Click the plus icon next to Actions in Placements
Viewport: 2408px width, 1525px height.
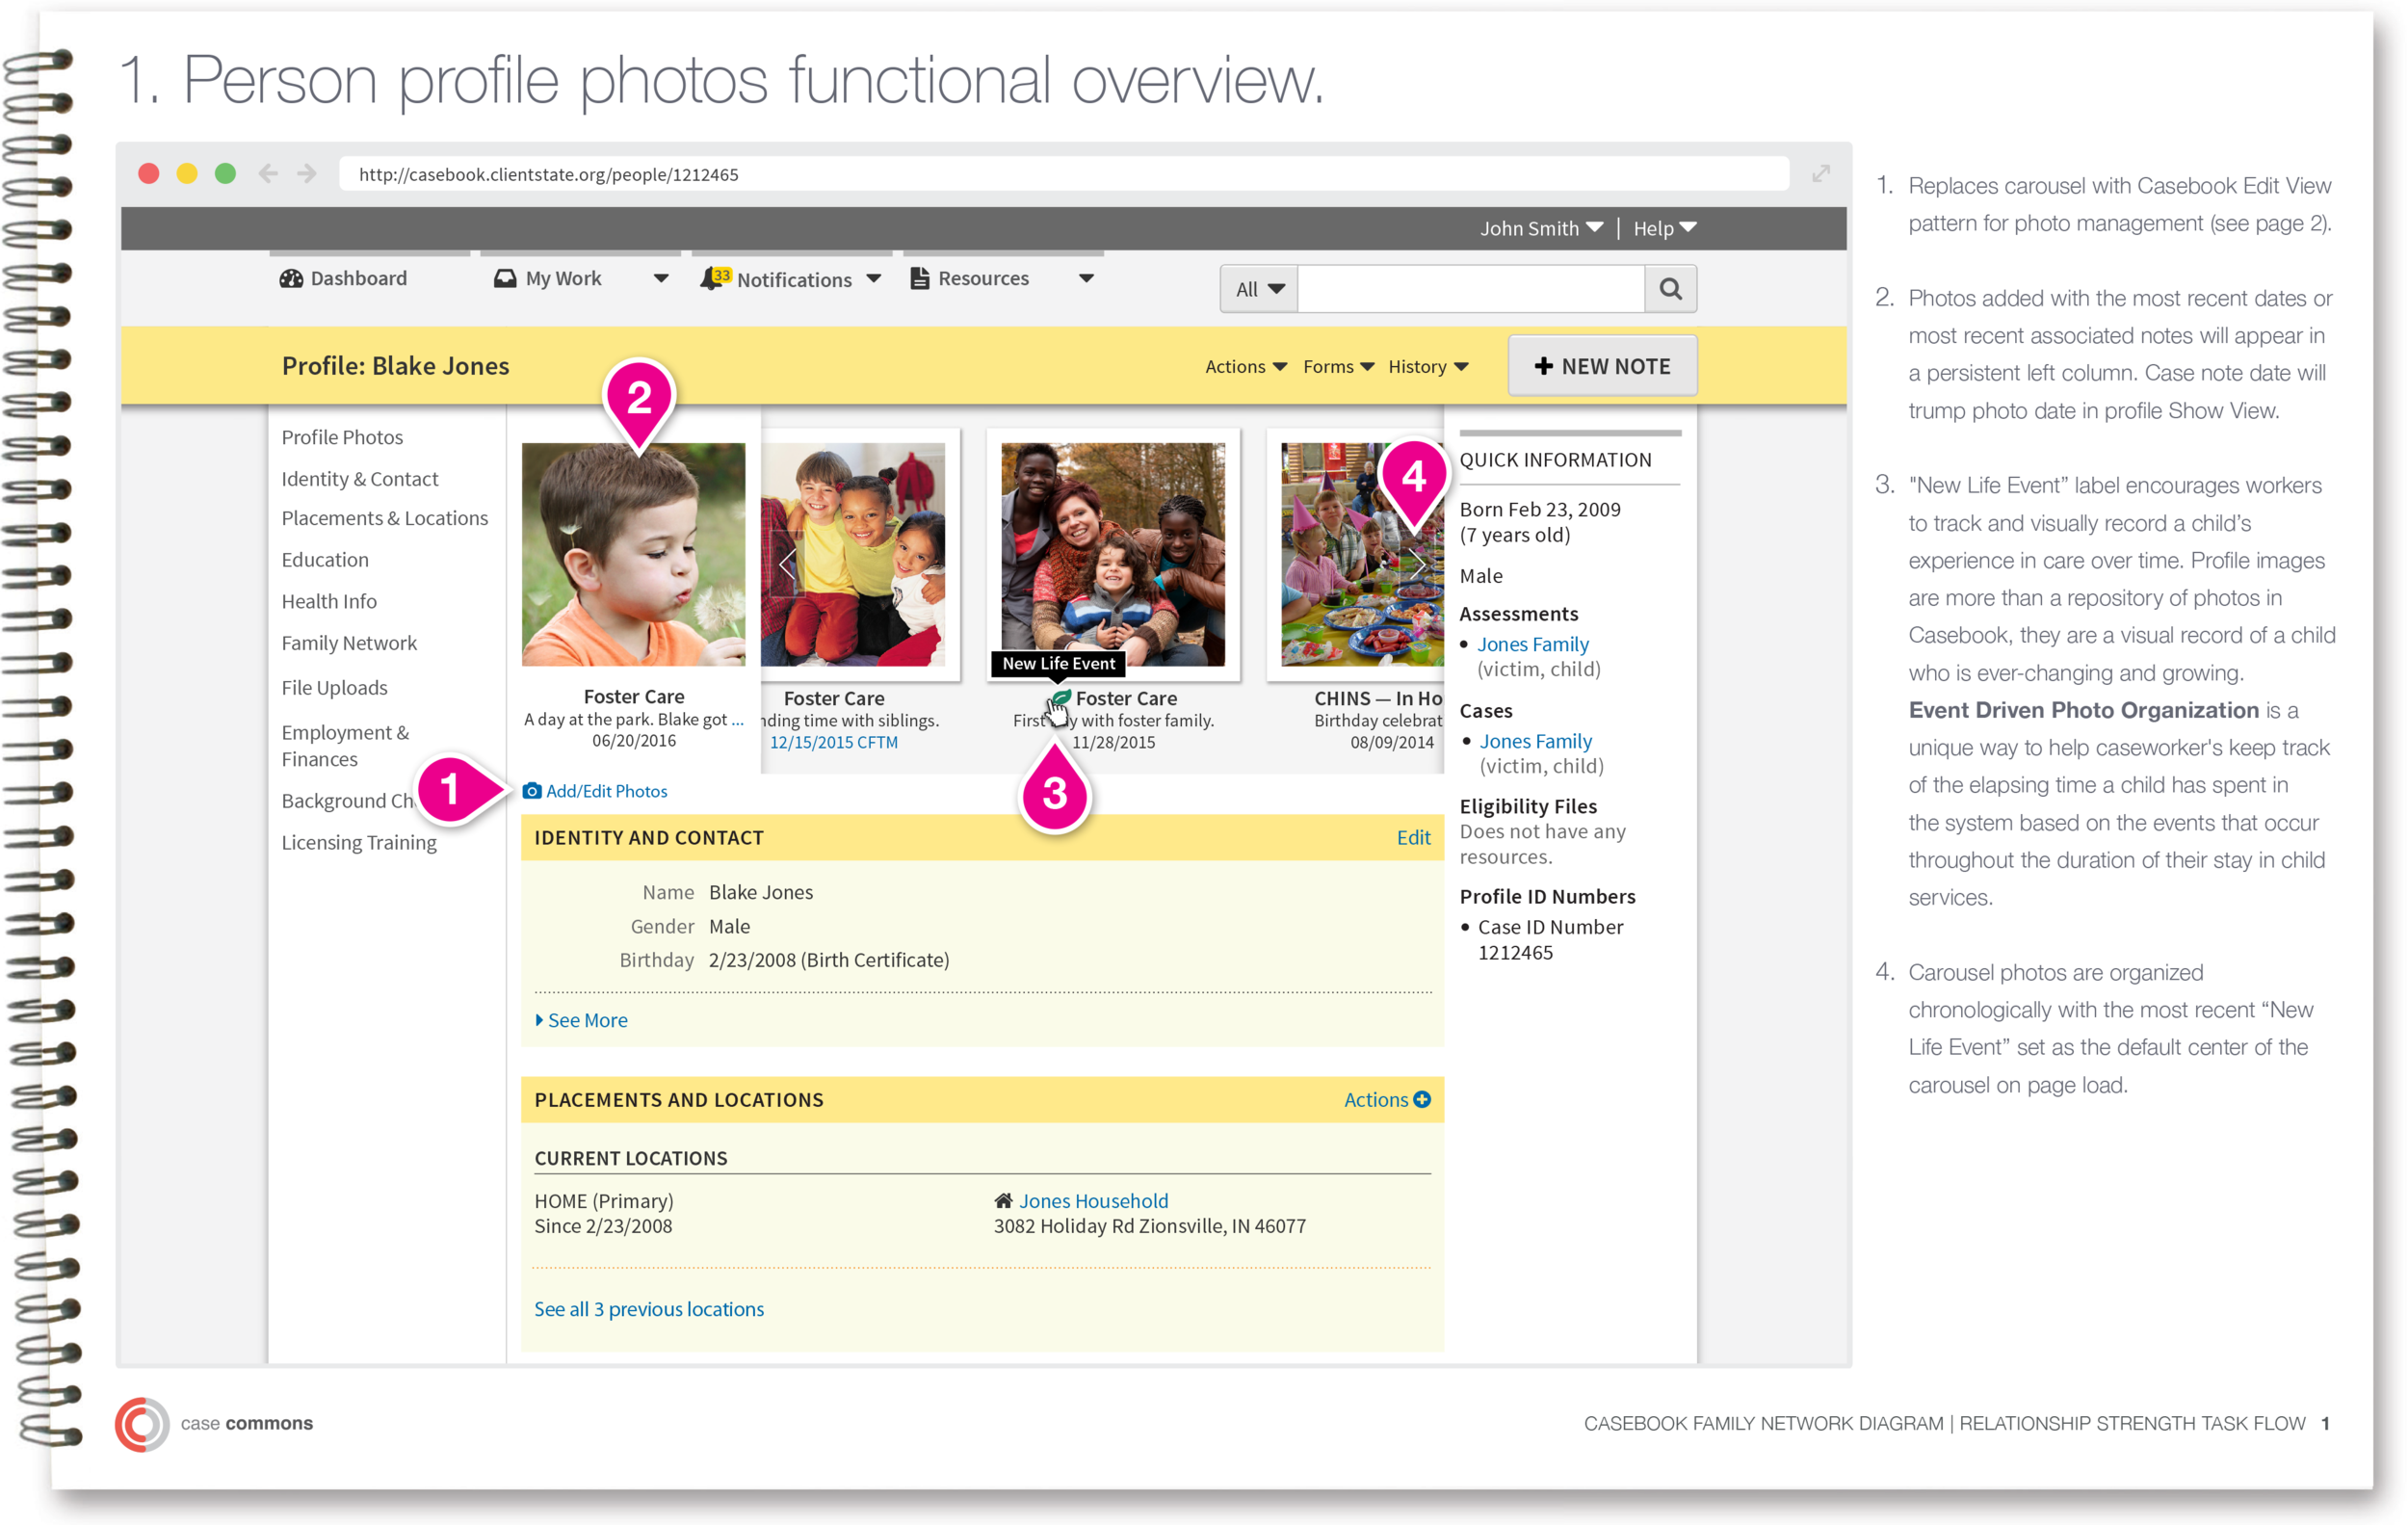click(x=1421, y=1099)
